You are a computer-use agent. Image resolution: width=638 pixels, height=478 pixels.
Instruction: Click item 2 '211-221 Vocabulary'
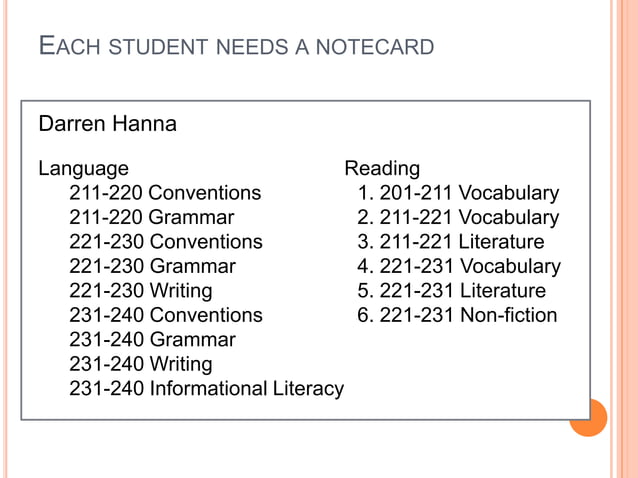[x=458, y=218]
